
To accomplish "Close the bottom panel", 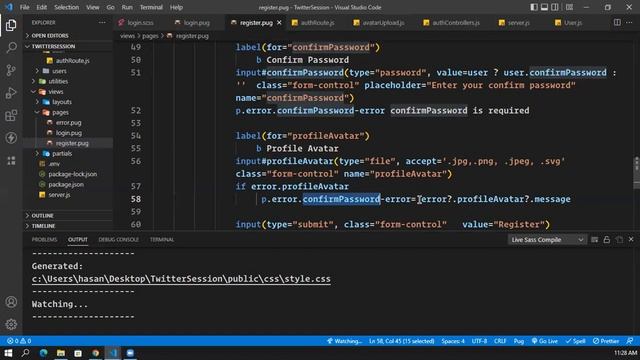I will tap(631, 239).
